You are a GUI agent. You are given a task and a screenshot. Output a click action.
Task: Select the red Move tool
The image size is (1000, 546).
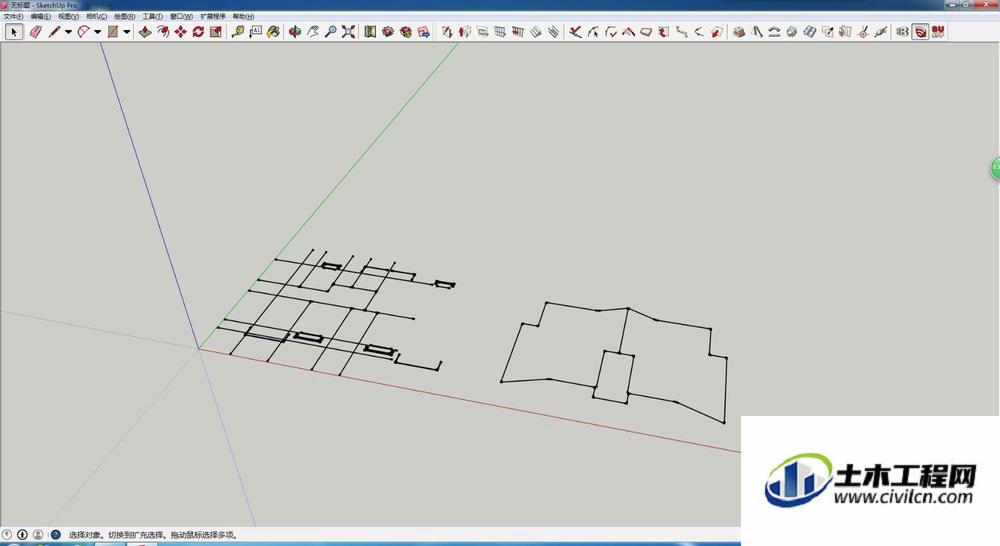pyautogui.click(x=180, y=31)
